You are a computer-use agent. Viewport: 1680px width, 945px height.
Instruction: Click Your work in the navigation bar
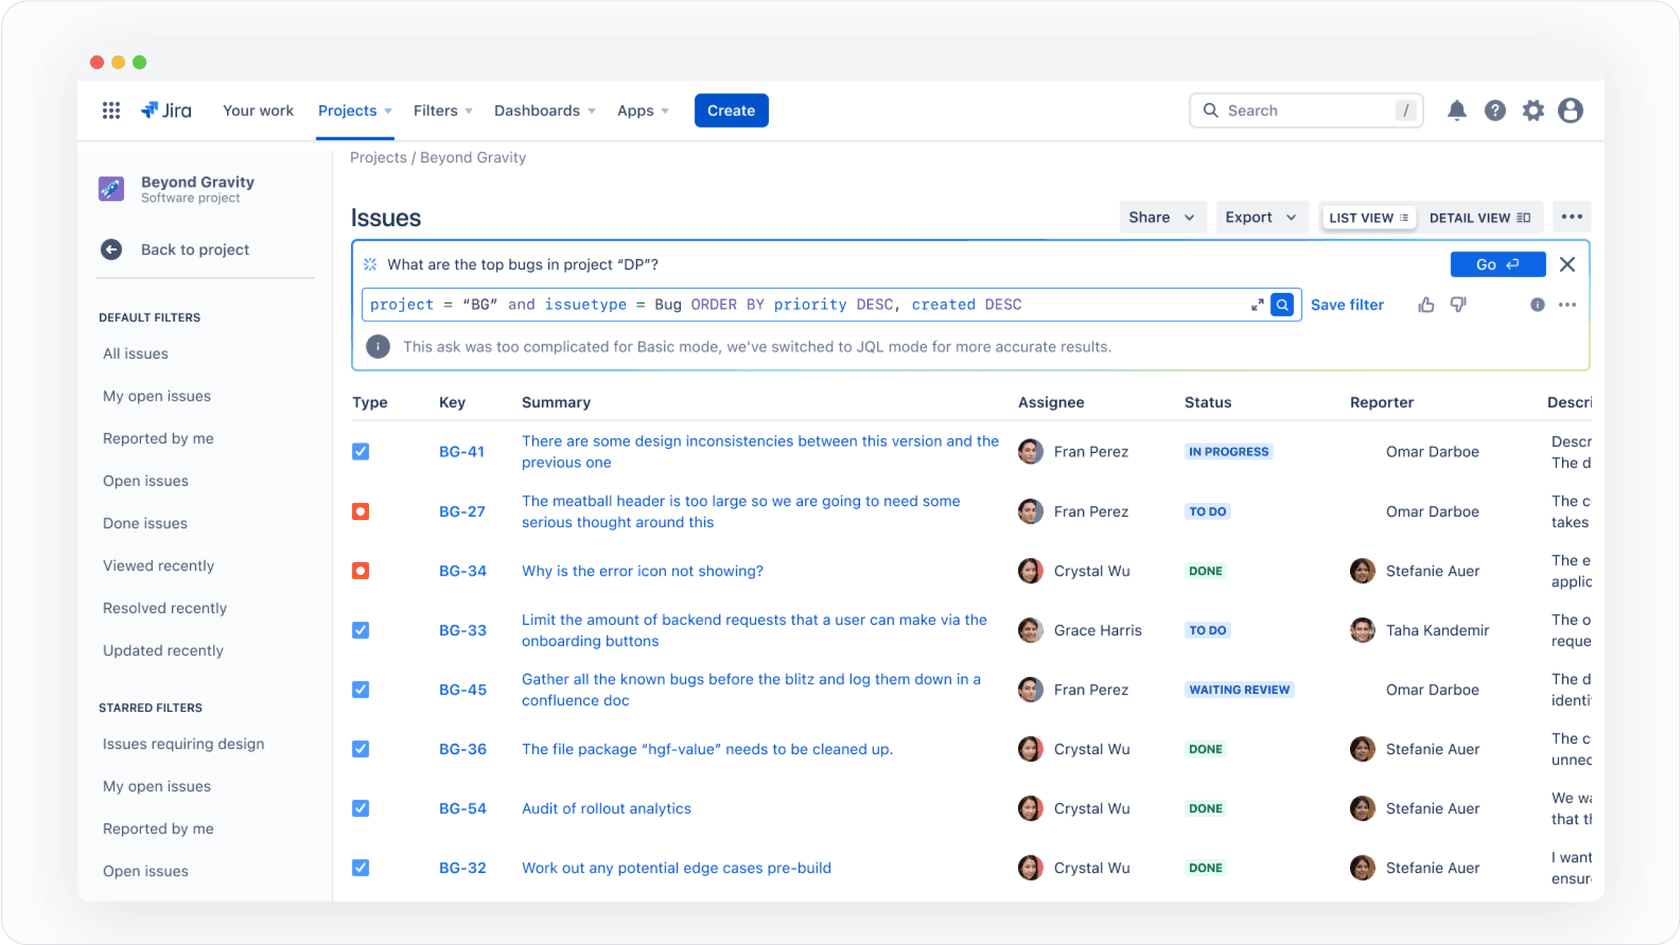click(x=258, y=110)
